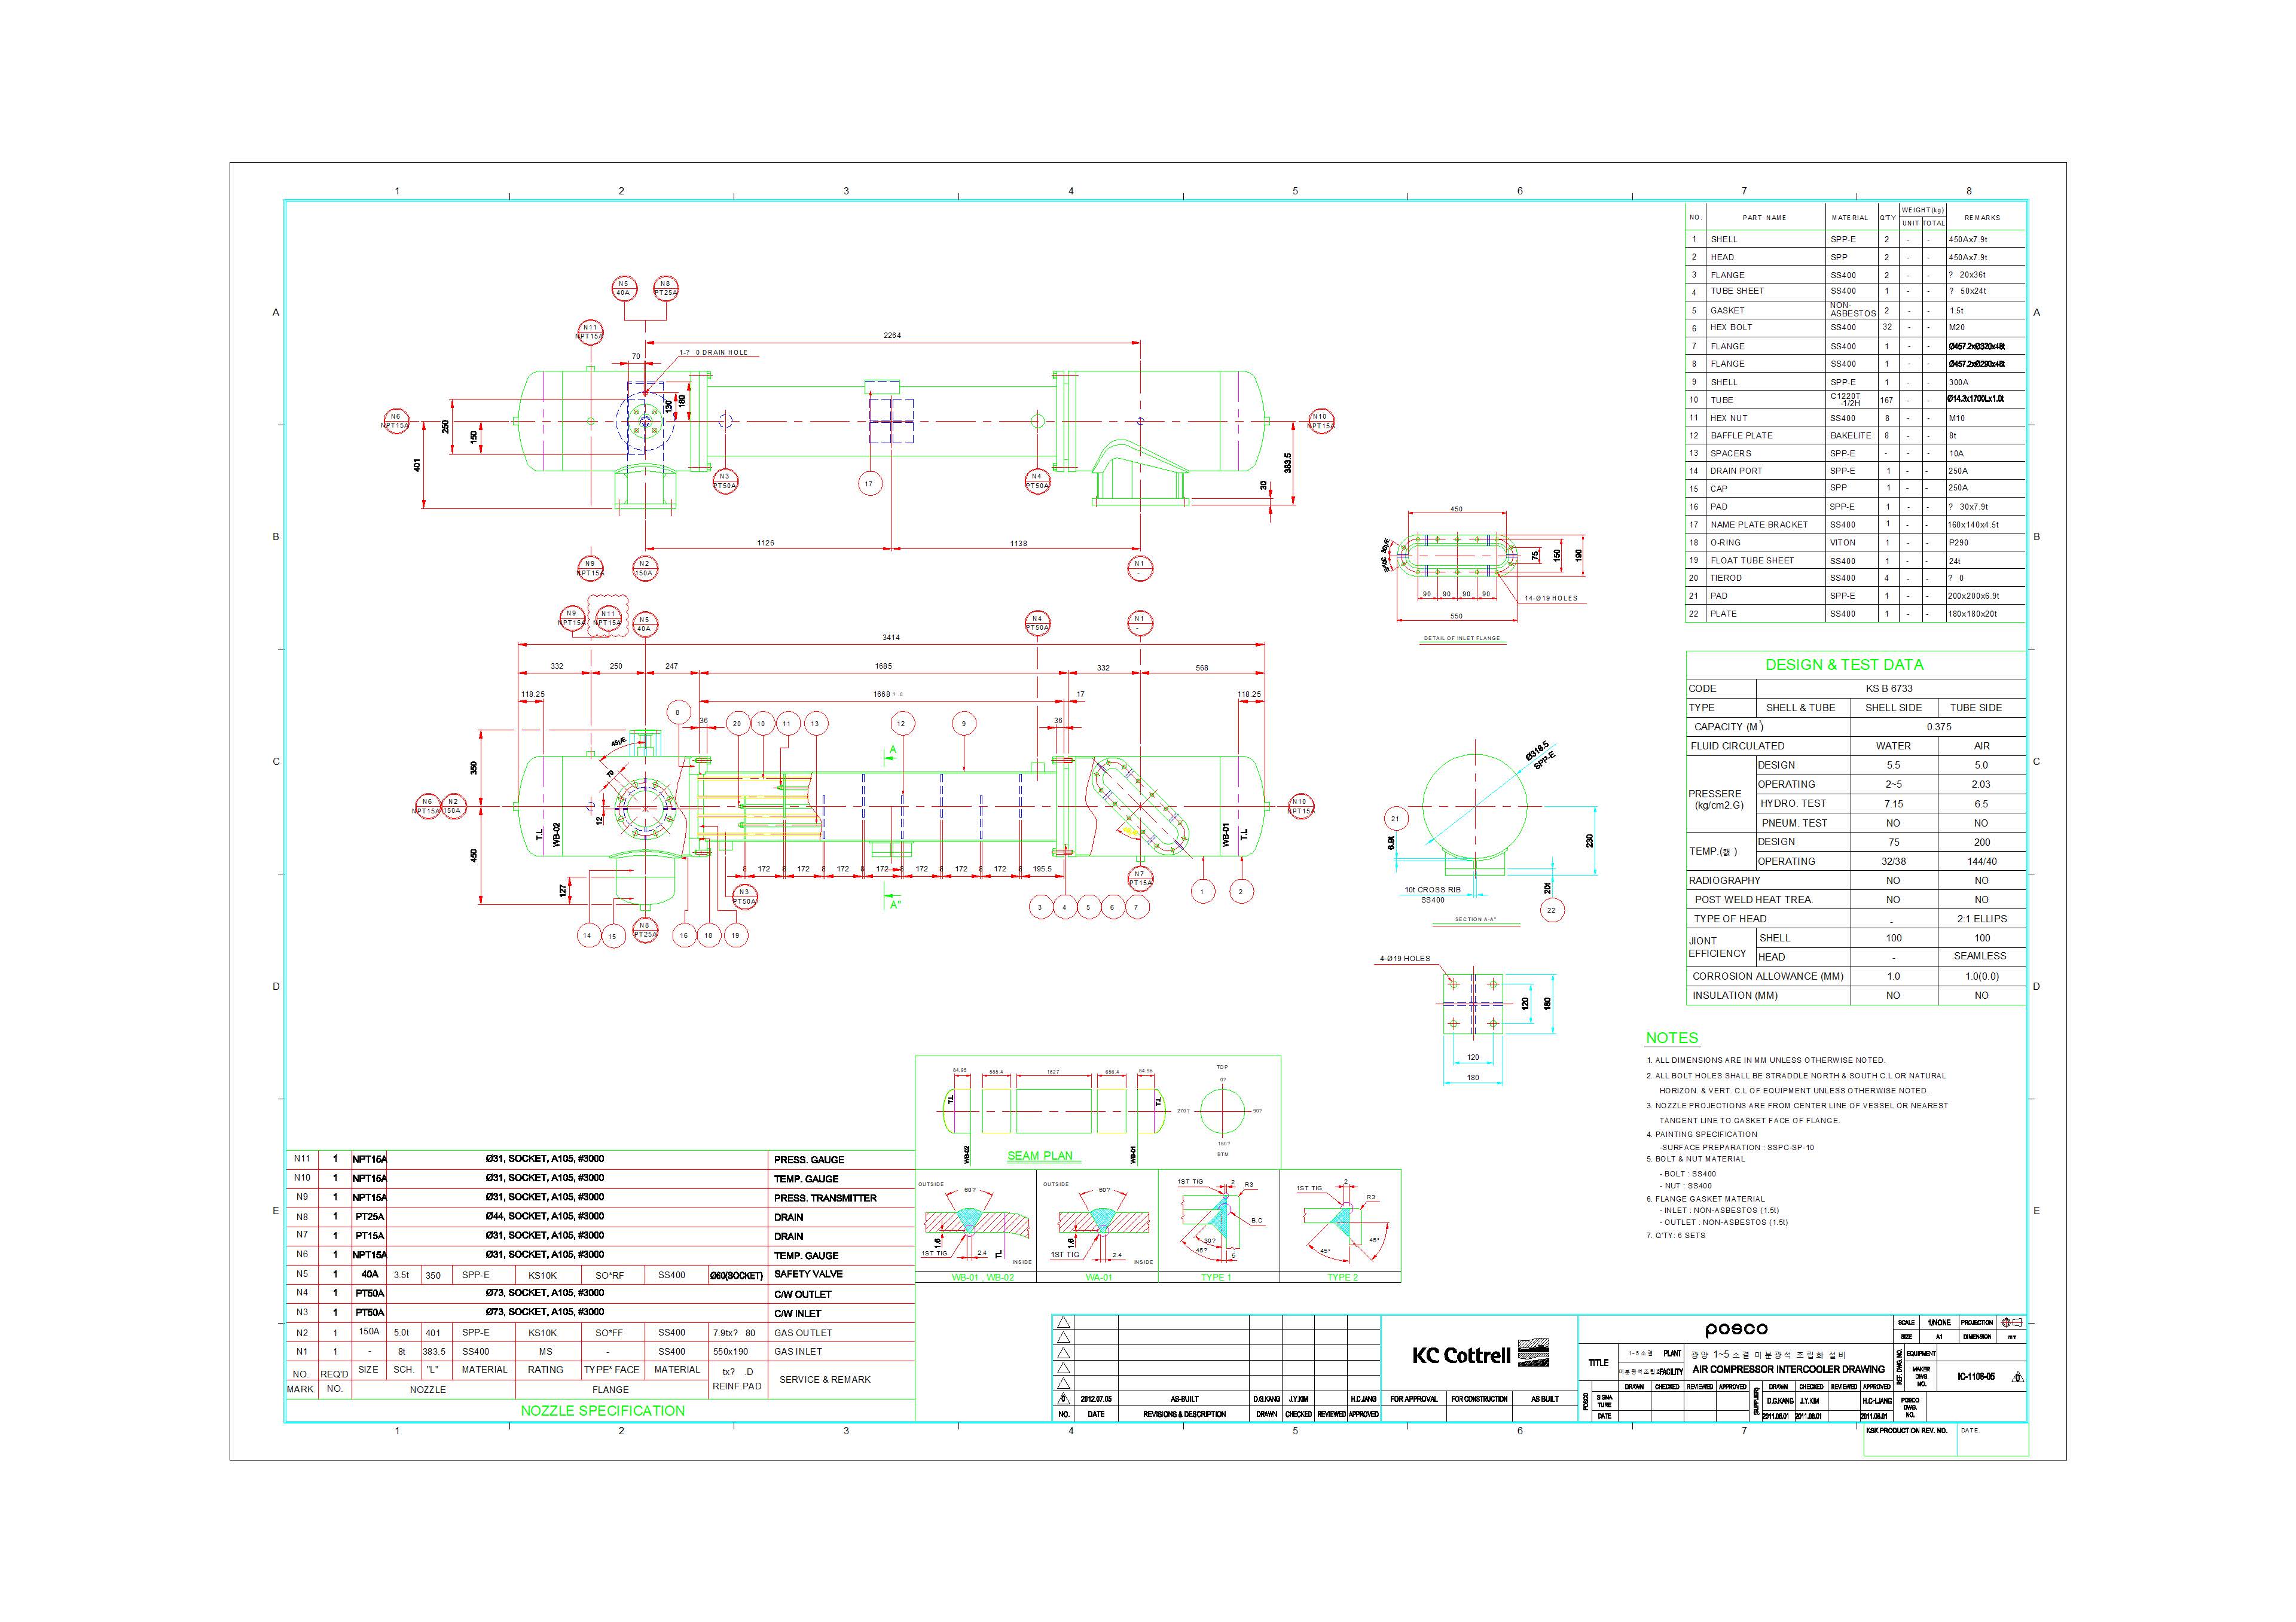Screen dimensions: 2296x1622
Task: Click the 1685 dimension value
Action: (883, 666)
